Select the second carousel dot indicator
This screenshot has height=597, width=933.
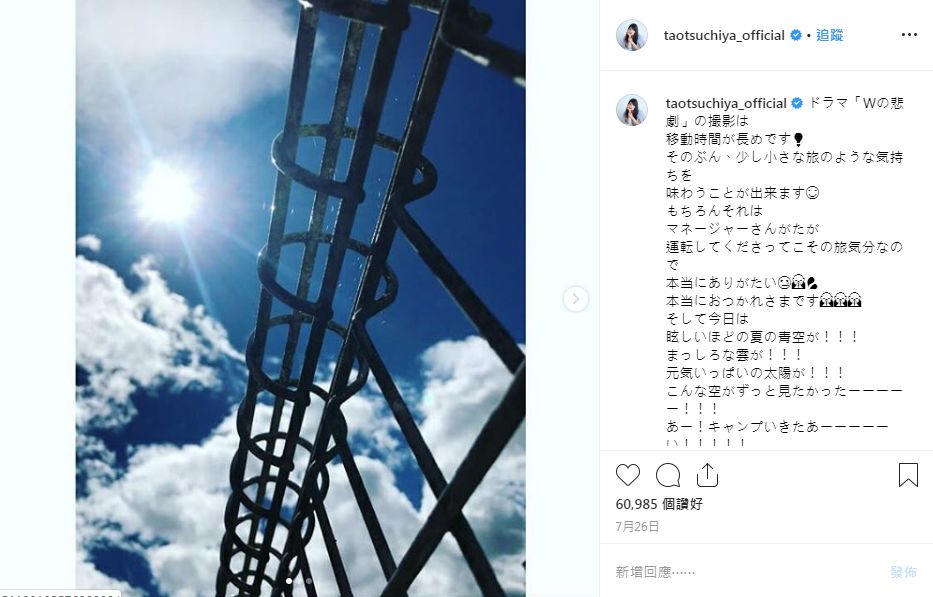coord(308,580)
